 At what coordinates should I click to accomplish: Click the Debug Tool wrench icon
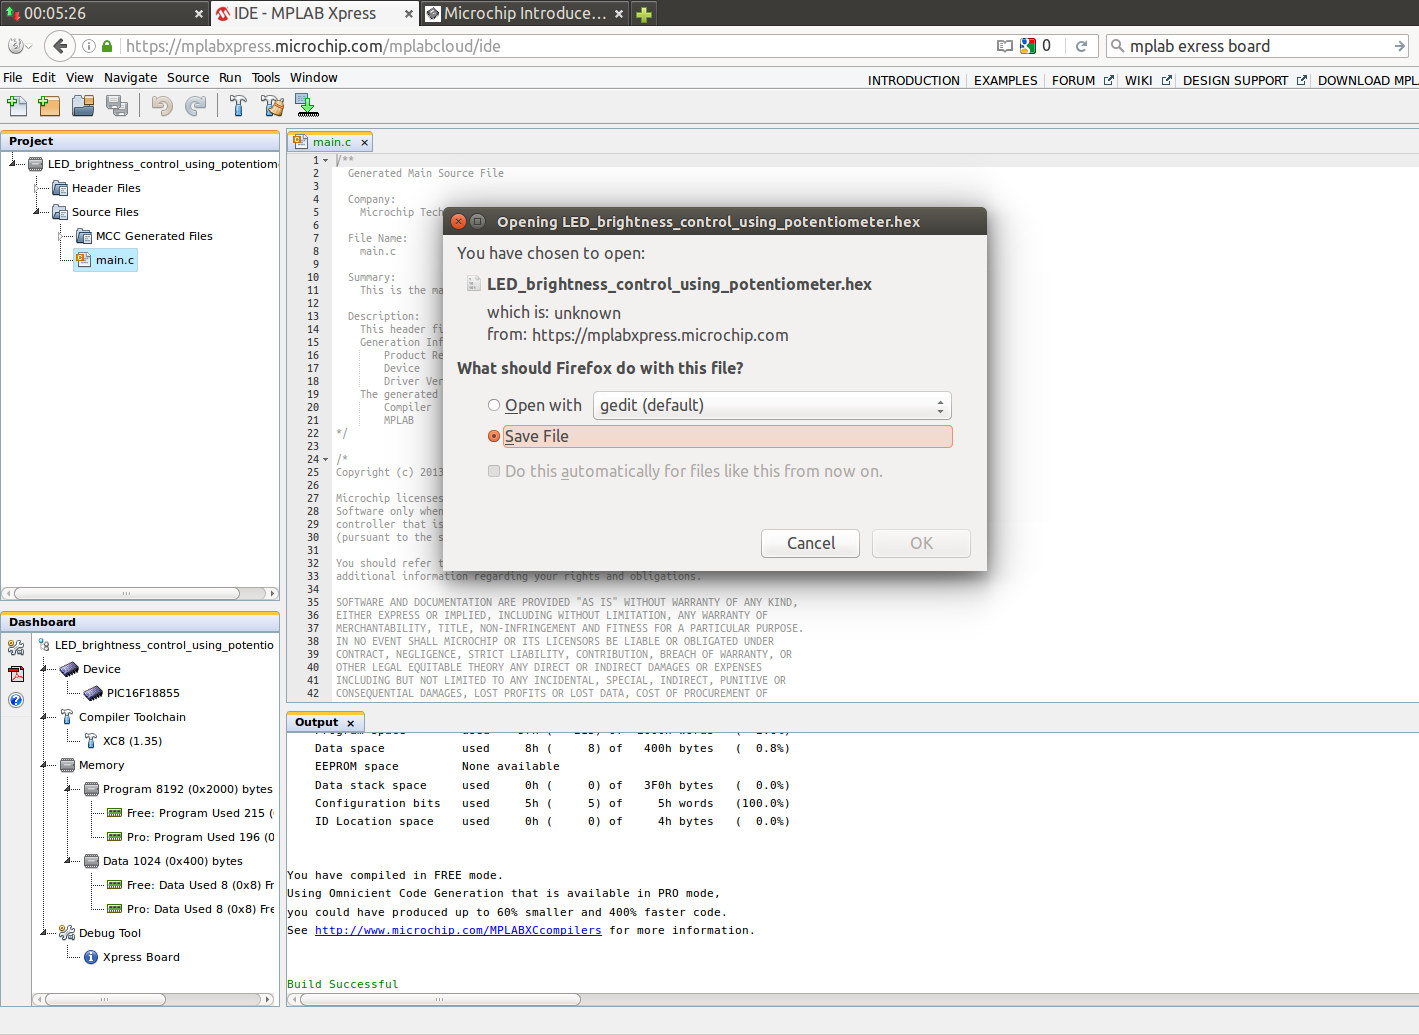(67, 933)
